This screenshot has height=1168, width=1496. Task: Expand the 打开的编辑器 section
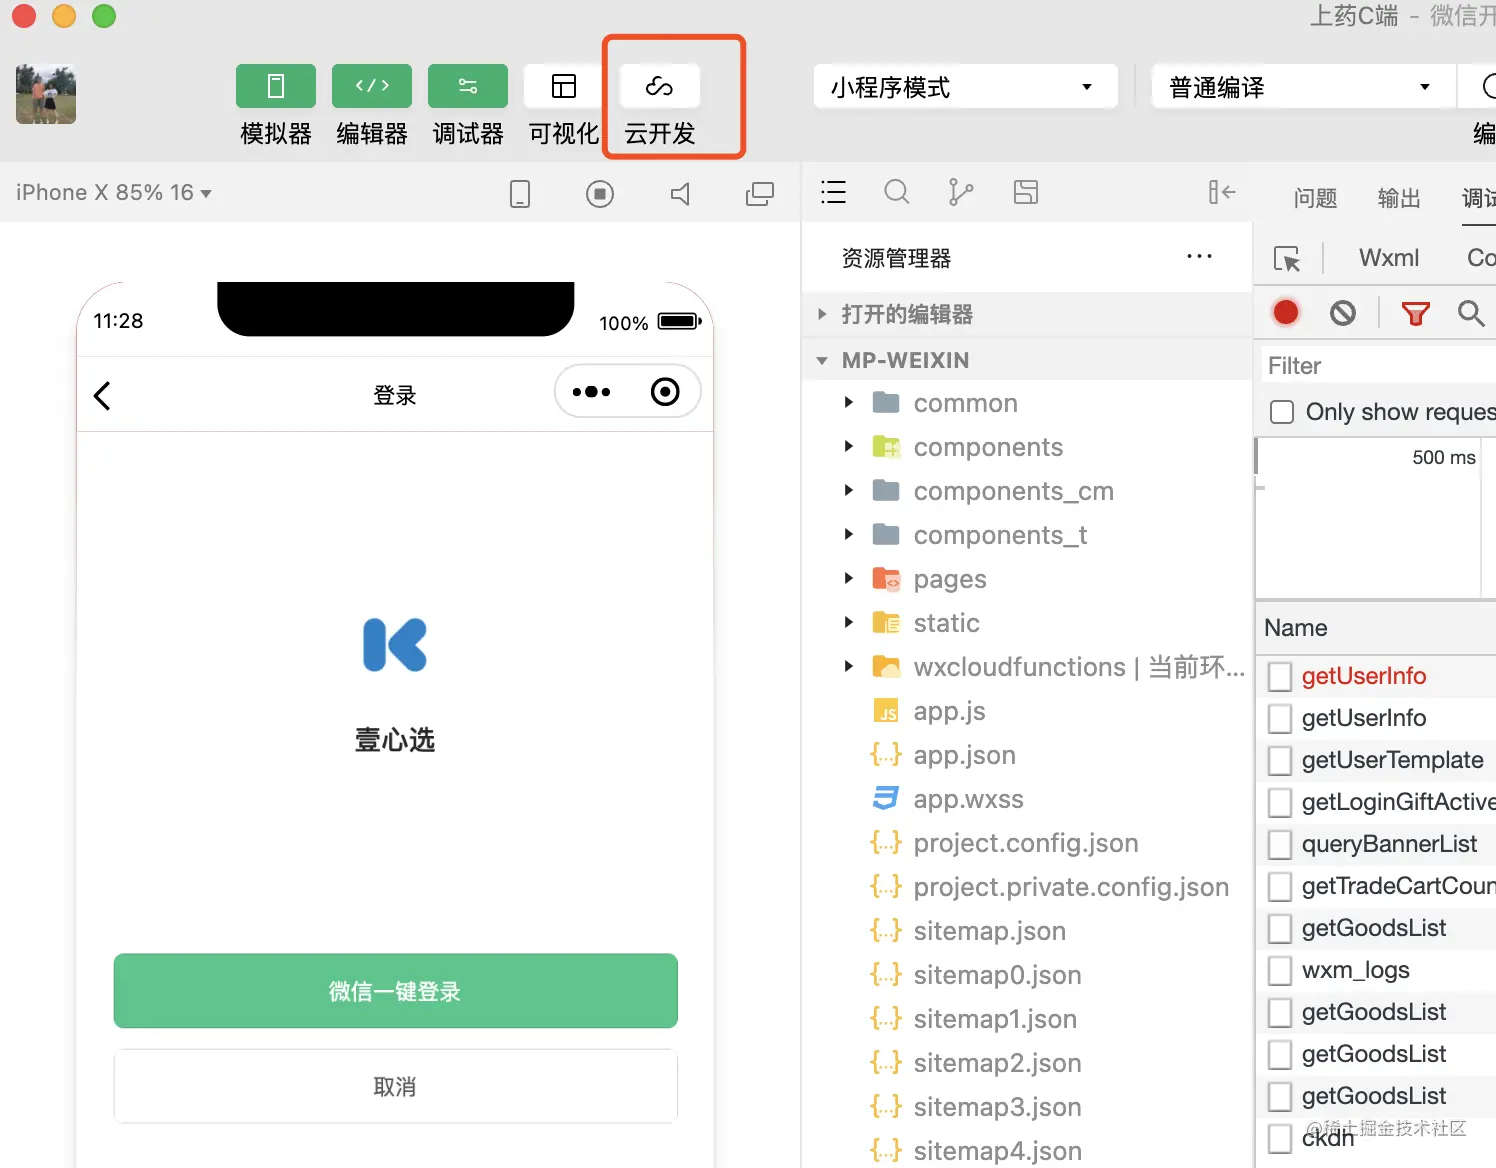tap(1027, 314)
